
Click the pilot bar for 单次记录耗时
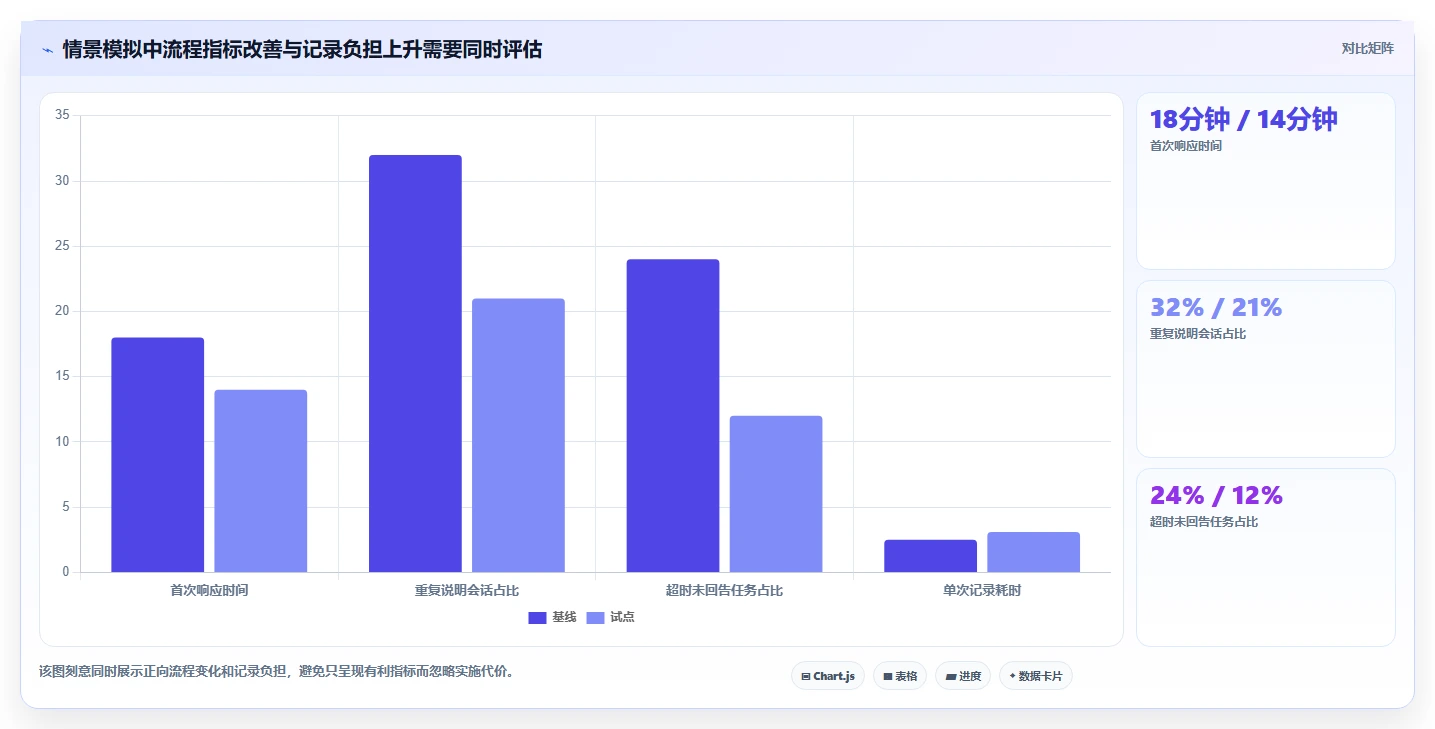pyautogui.click(x=1033, y=552)
